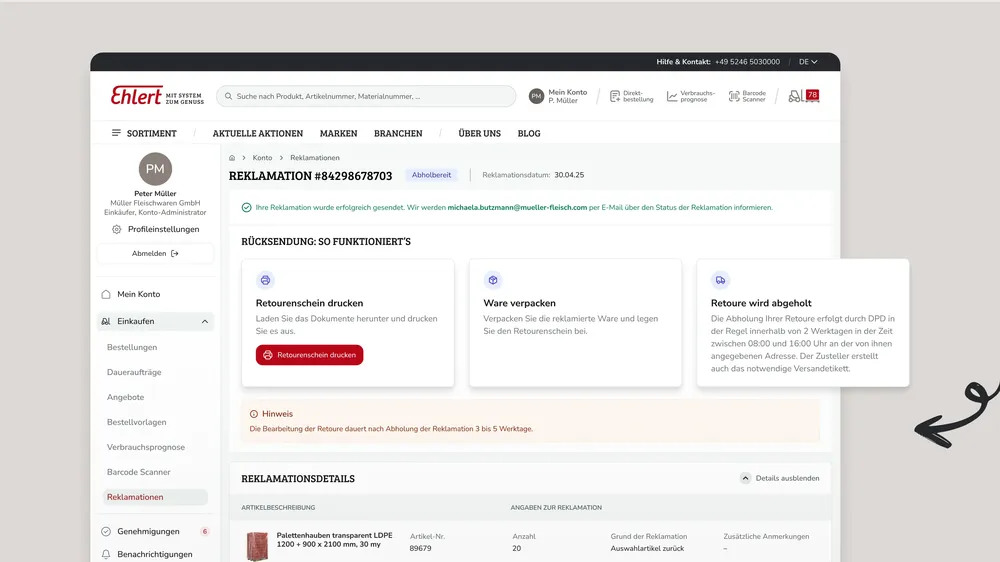Open Verbrauchsprognose chart icon in header

click(672, 96)
